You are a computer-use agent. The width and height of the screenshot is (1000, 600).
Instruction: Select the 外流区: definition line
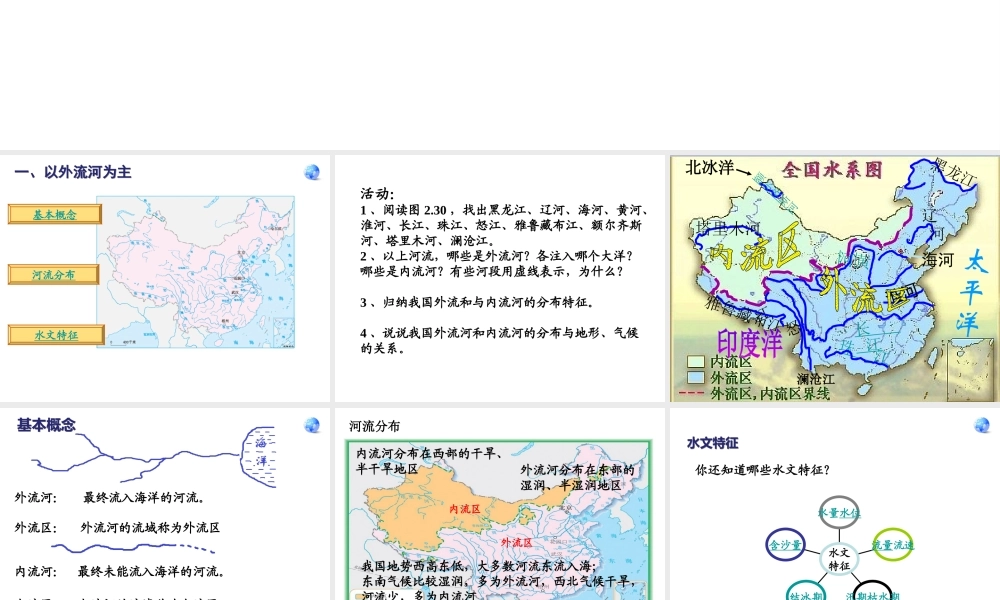(117, 527)
